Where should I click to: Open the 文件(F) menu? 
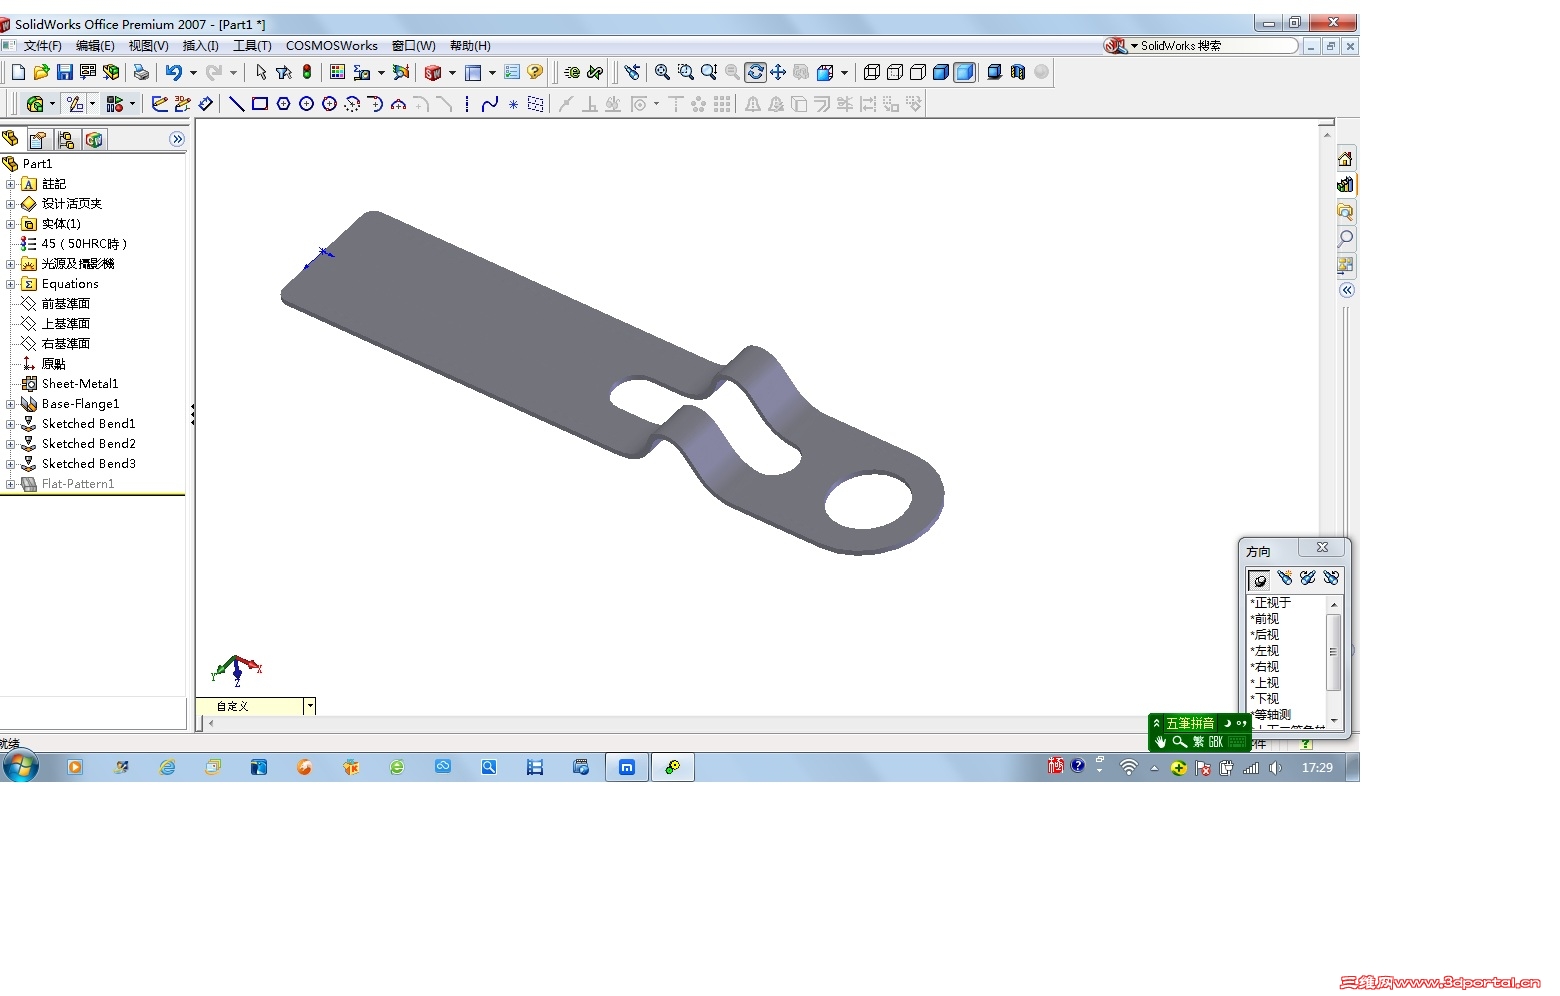[42, 46]
